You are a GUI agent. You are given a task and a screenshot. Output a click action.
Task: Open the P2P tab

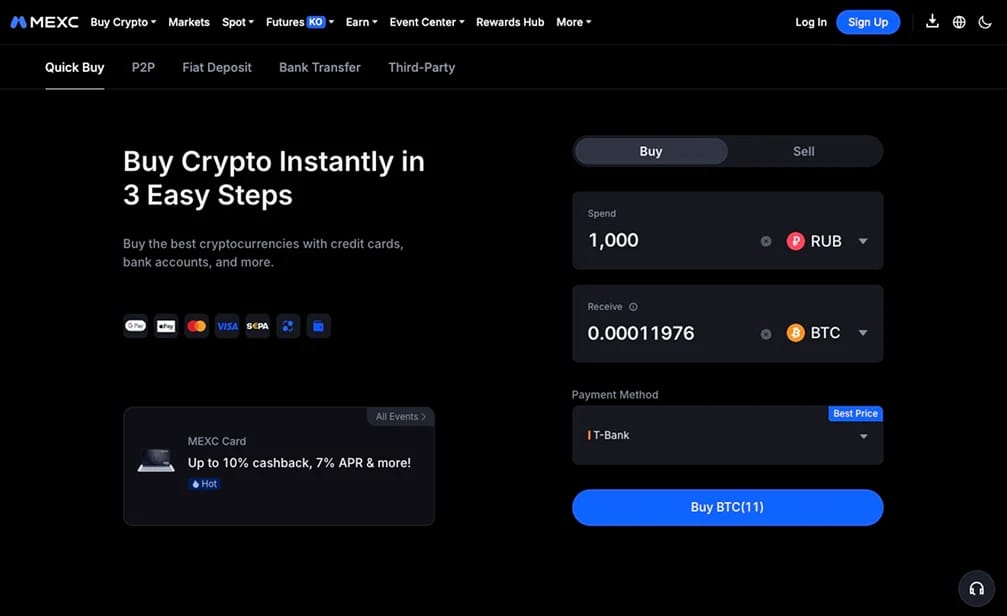point(143,67)
